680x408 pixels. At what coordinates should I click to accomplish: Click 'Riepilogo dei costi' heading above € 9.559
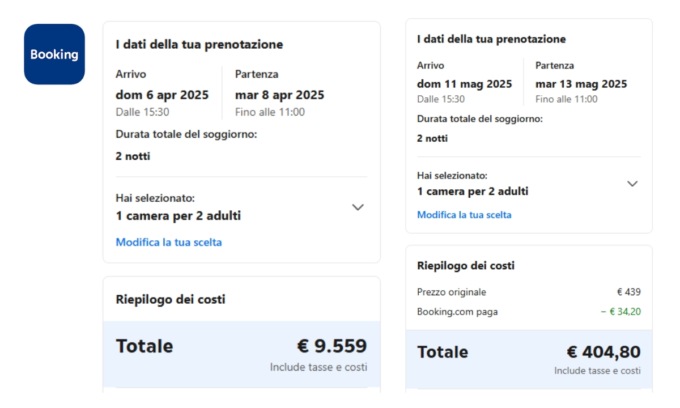pyautogui.click(x=170, y=299)
